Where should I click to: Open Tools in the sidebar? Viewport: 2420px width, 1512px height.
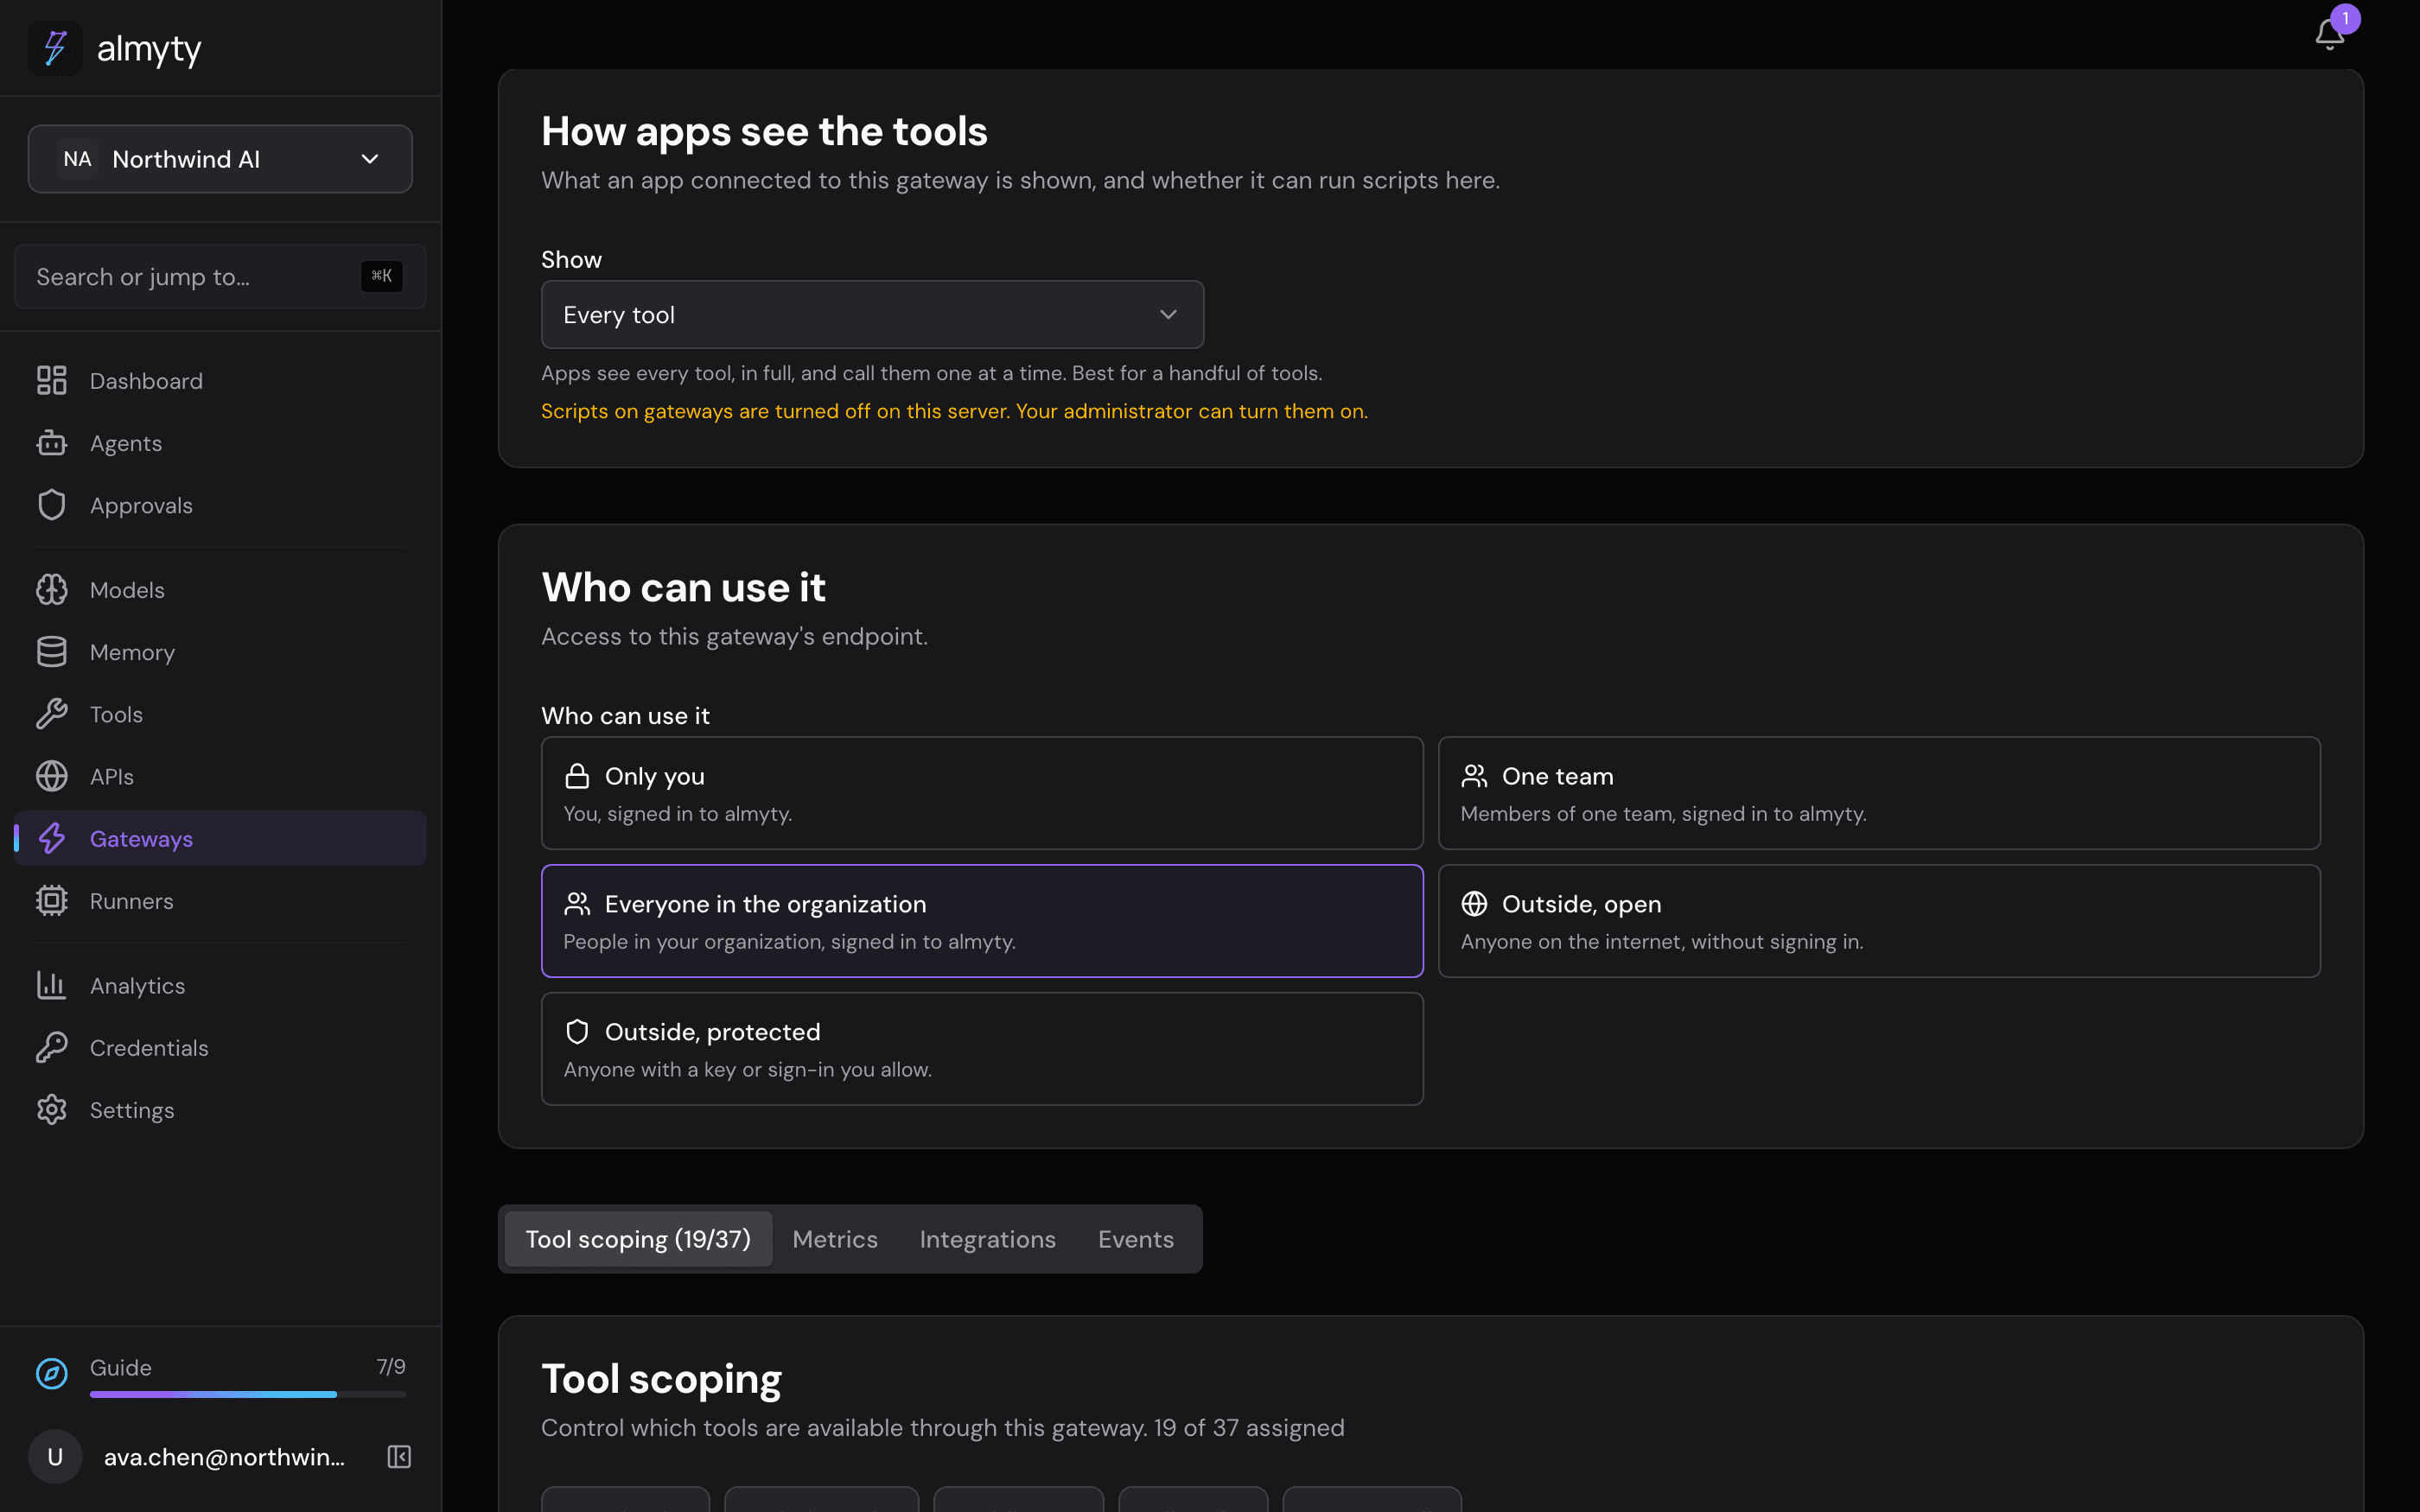[x=220, y=714]
